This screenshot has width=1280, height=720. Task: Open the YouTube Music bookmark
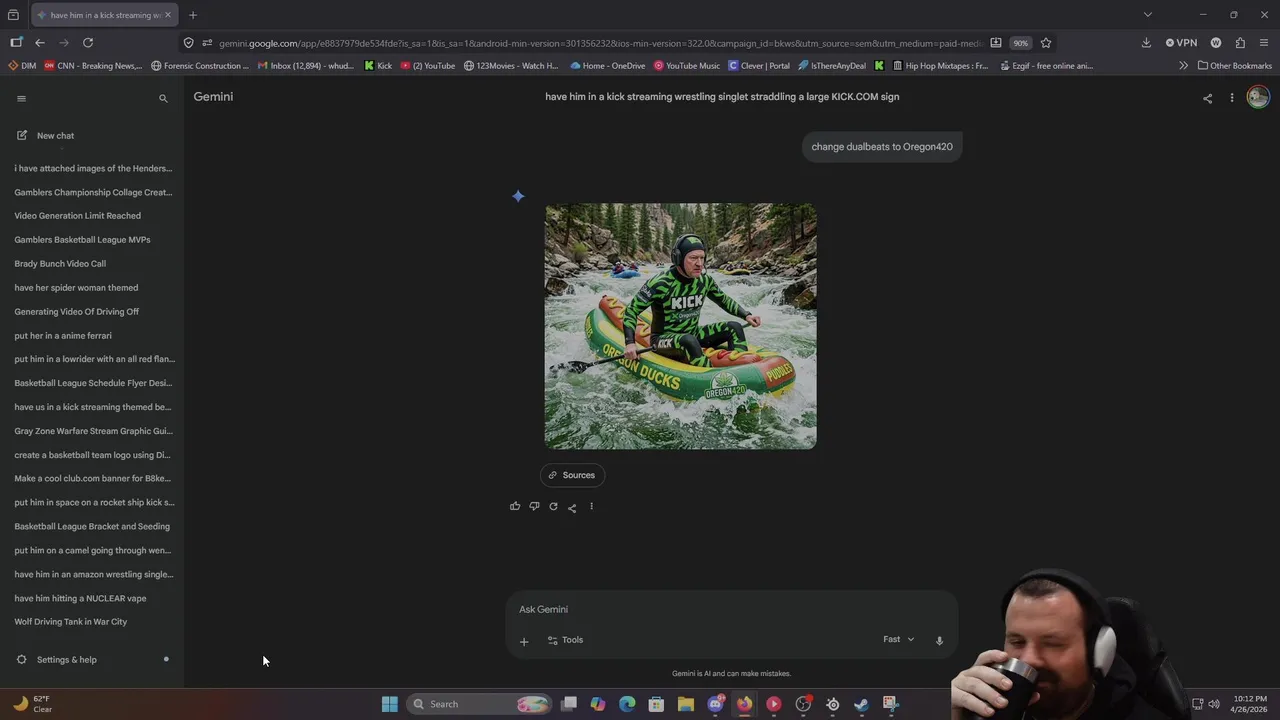(x=687, y=66)
